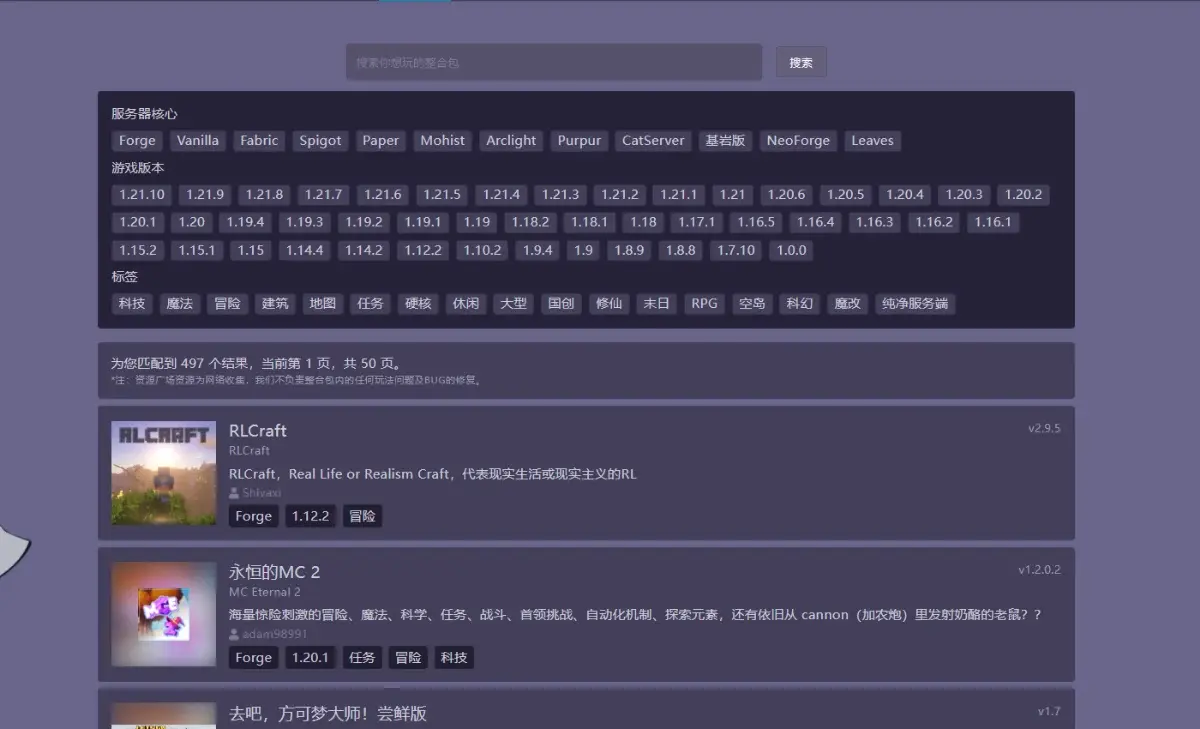1200x729 pixels.
Task: Choose game version 1.10.2 filter
Action: click(x=482, y=250)
